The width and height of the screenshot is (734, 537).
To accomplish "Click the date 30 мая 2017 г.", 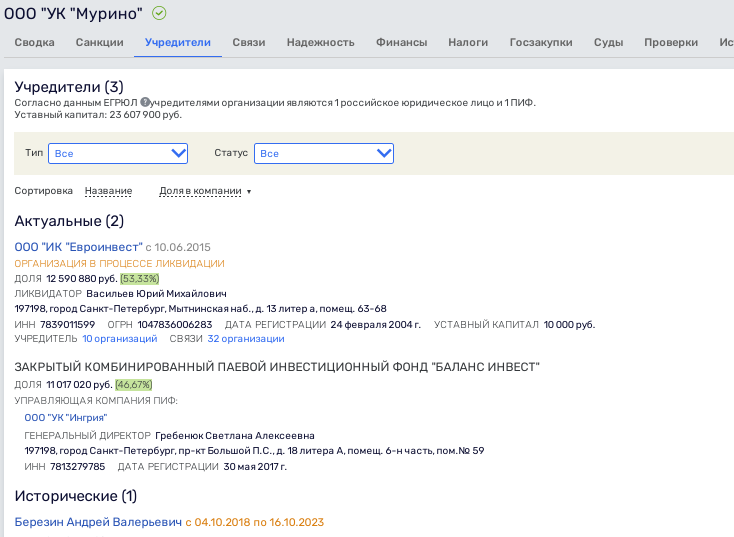I will 255,467.
